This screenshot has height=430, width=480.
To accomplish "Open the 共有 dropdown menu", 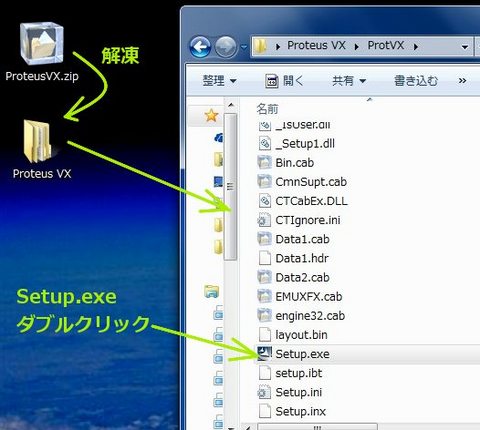I will [349, 81].
